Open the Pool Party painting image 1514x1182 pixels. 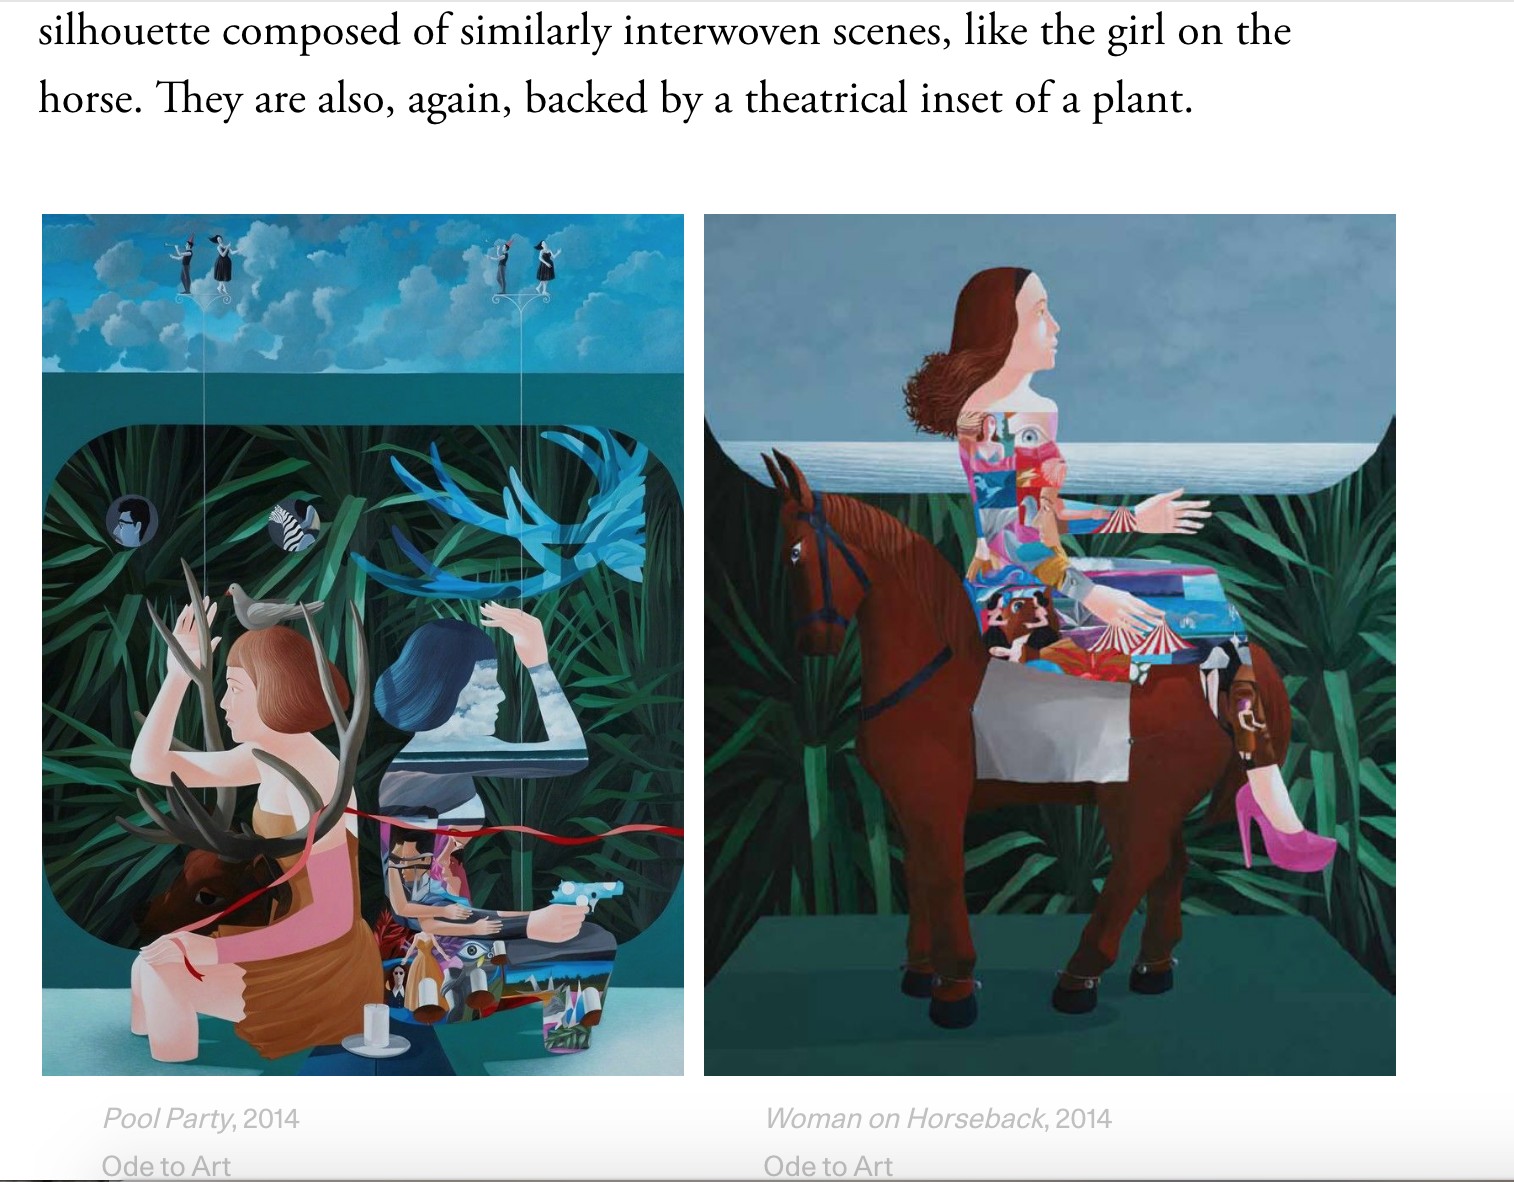pyautogui.click(x=362, y=645)
